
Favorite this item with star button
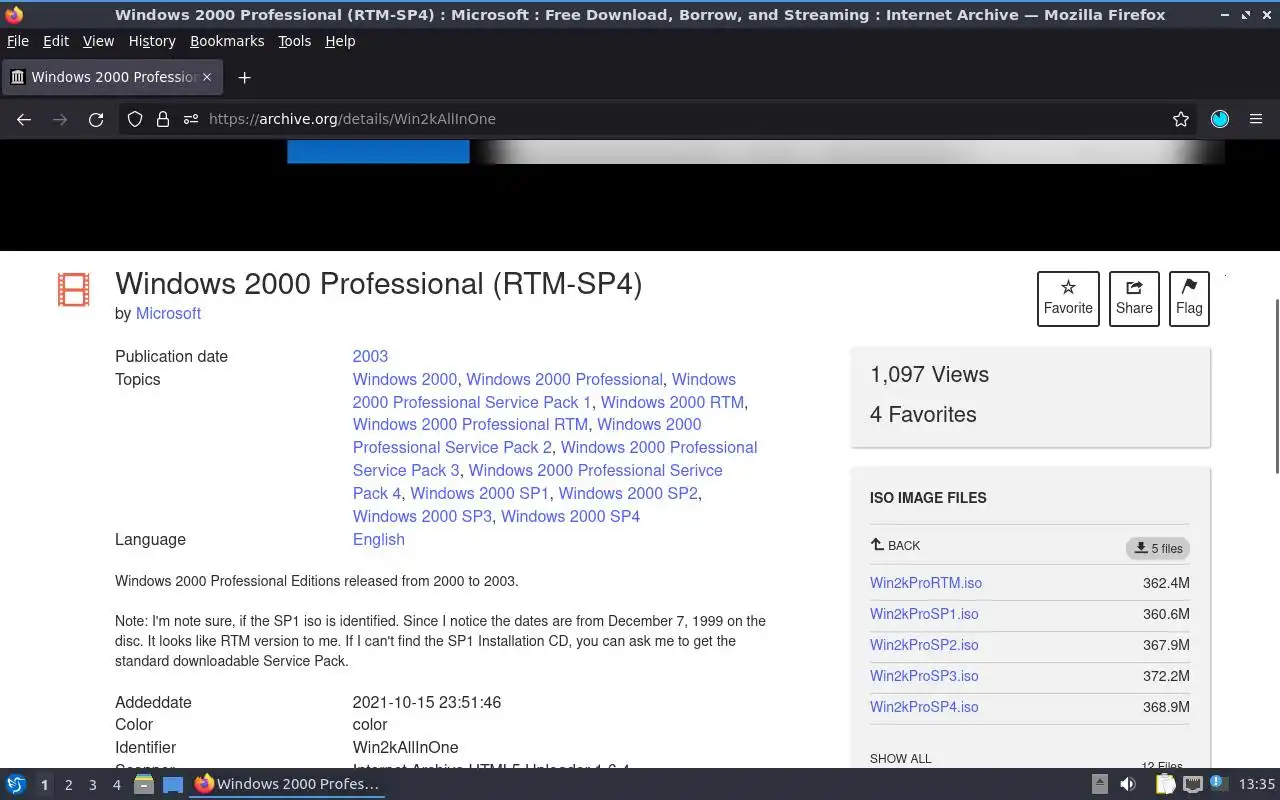[1068, 298]
